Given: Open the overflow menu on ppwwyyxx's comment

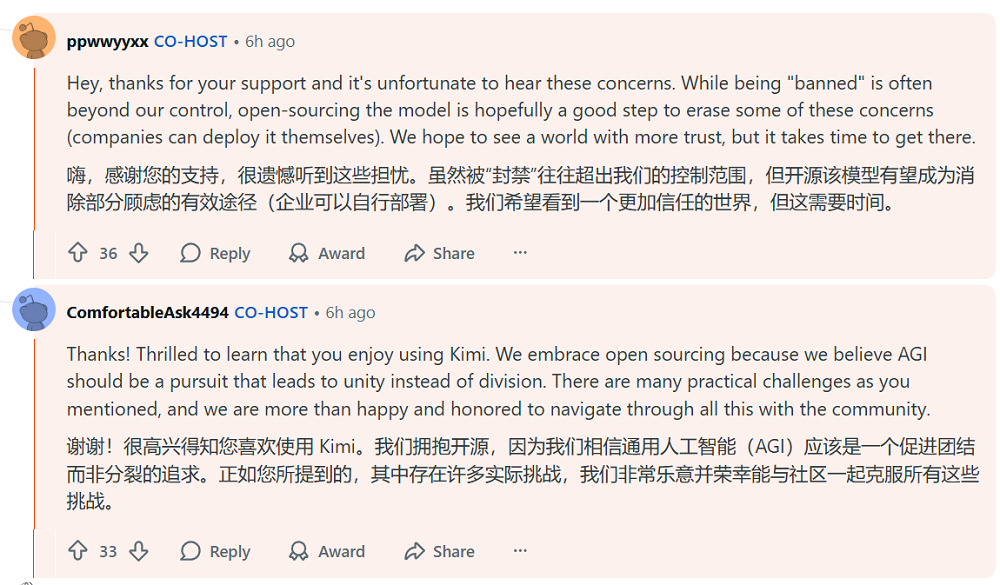Looking at the screenshot, I should [520, 253].
